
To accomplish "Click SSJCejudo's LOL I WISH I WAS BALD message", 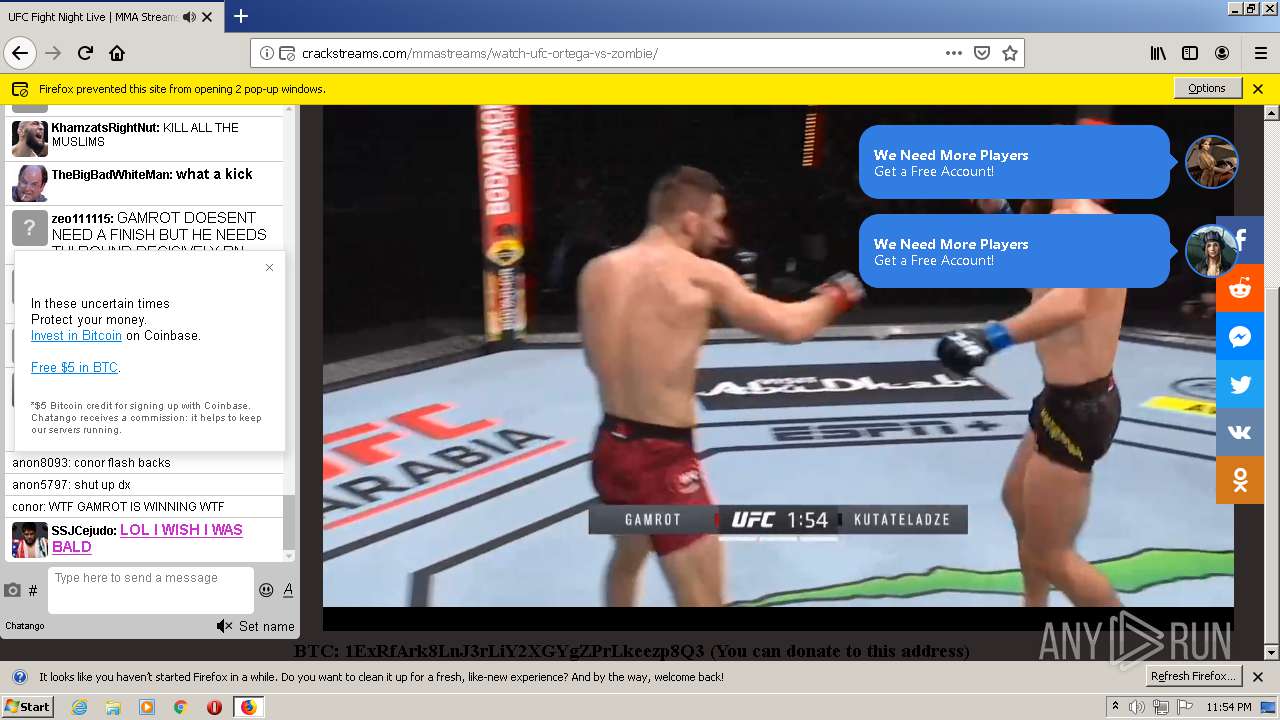I will [147, 538].
